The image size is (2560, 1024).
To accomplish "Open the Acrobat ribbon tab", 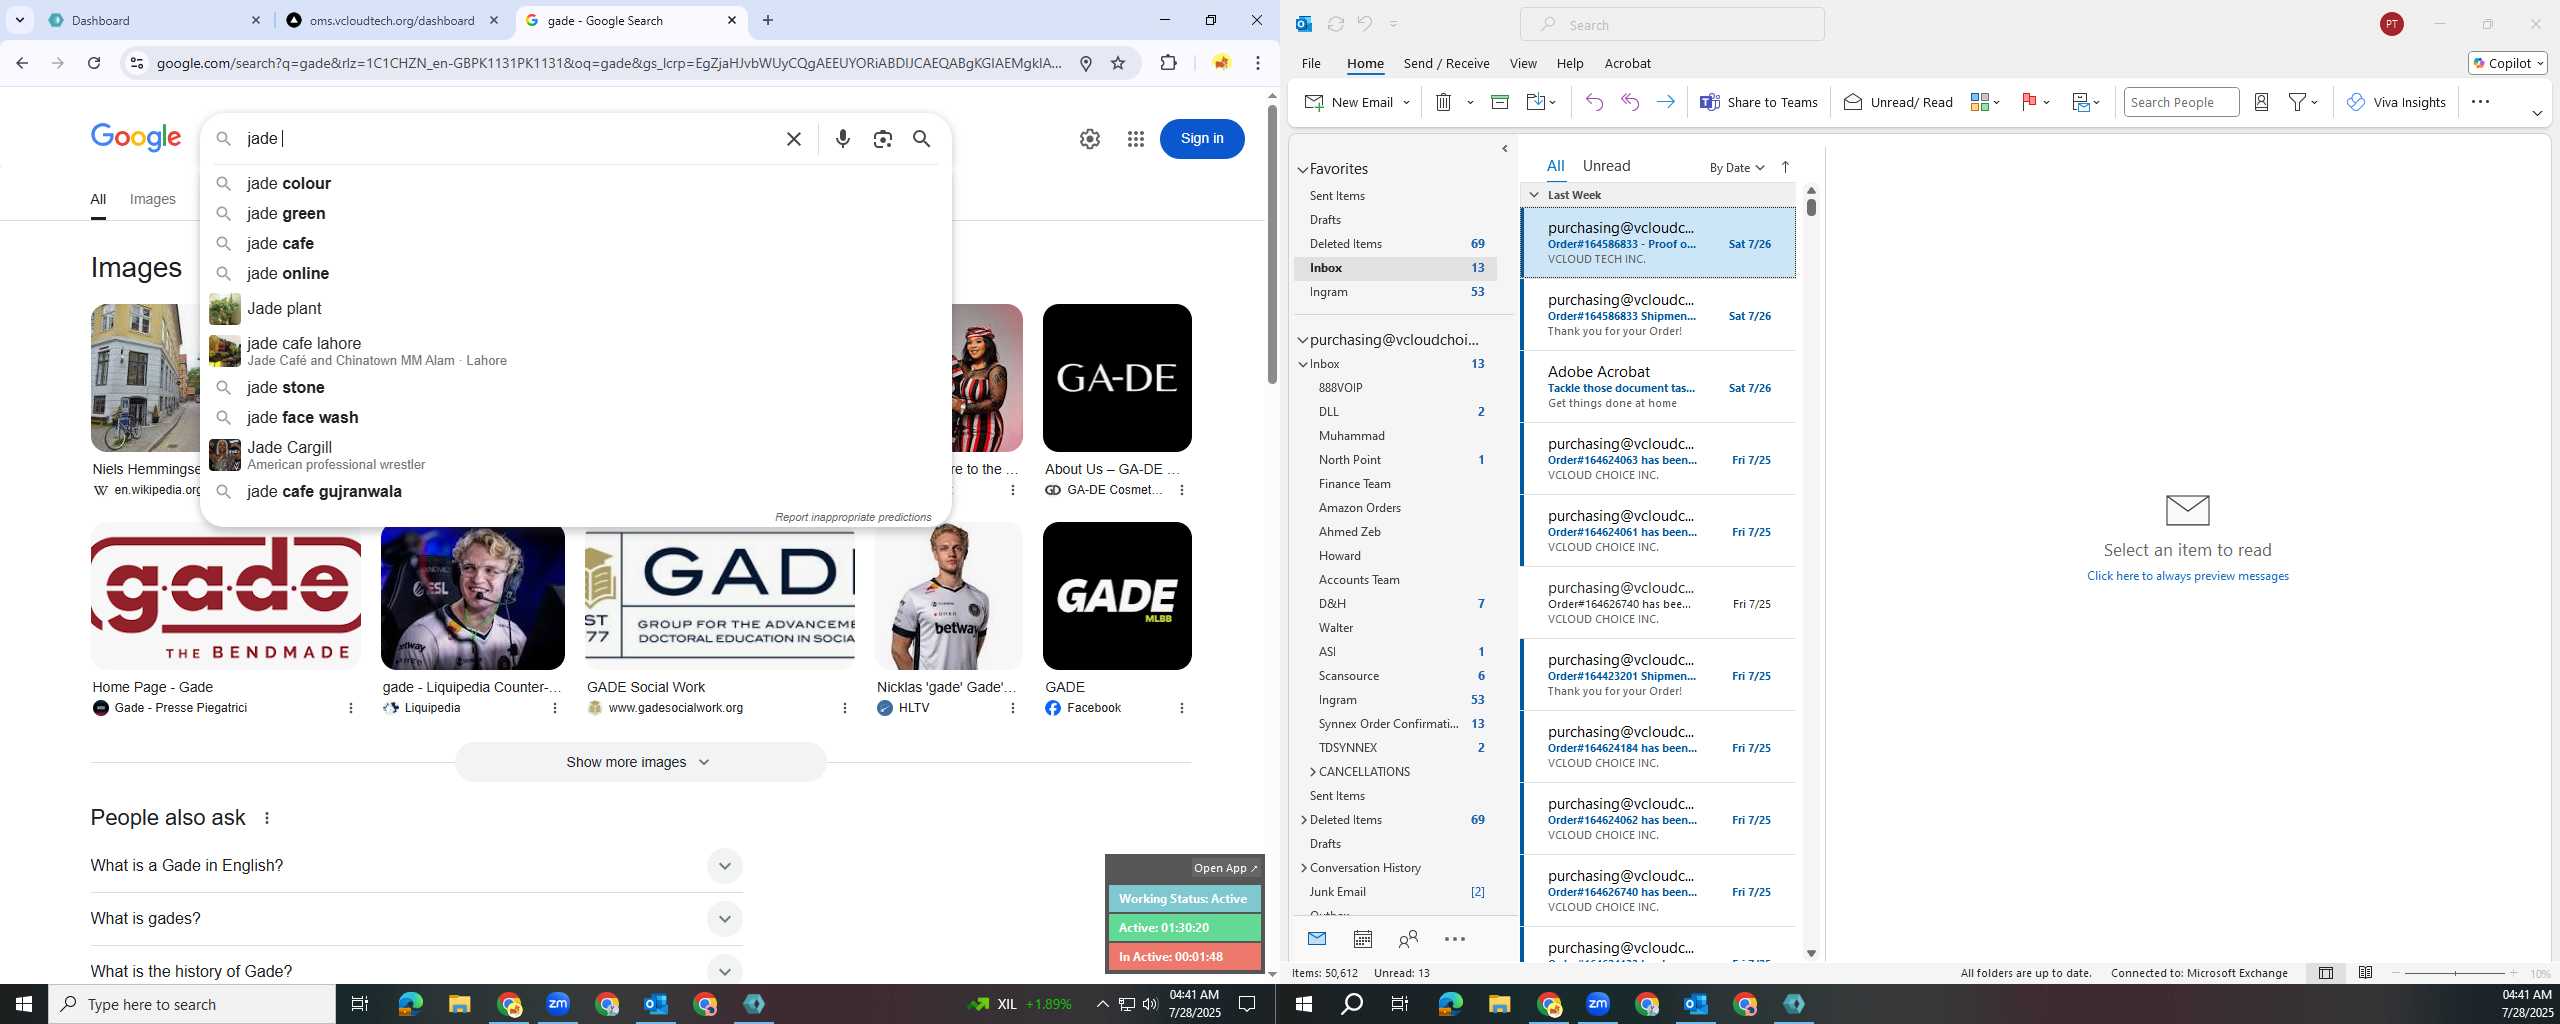I will point(1627,63).
